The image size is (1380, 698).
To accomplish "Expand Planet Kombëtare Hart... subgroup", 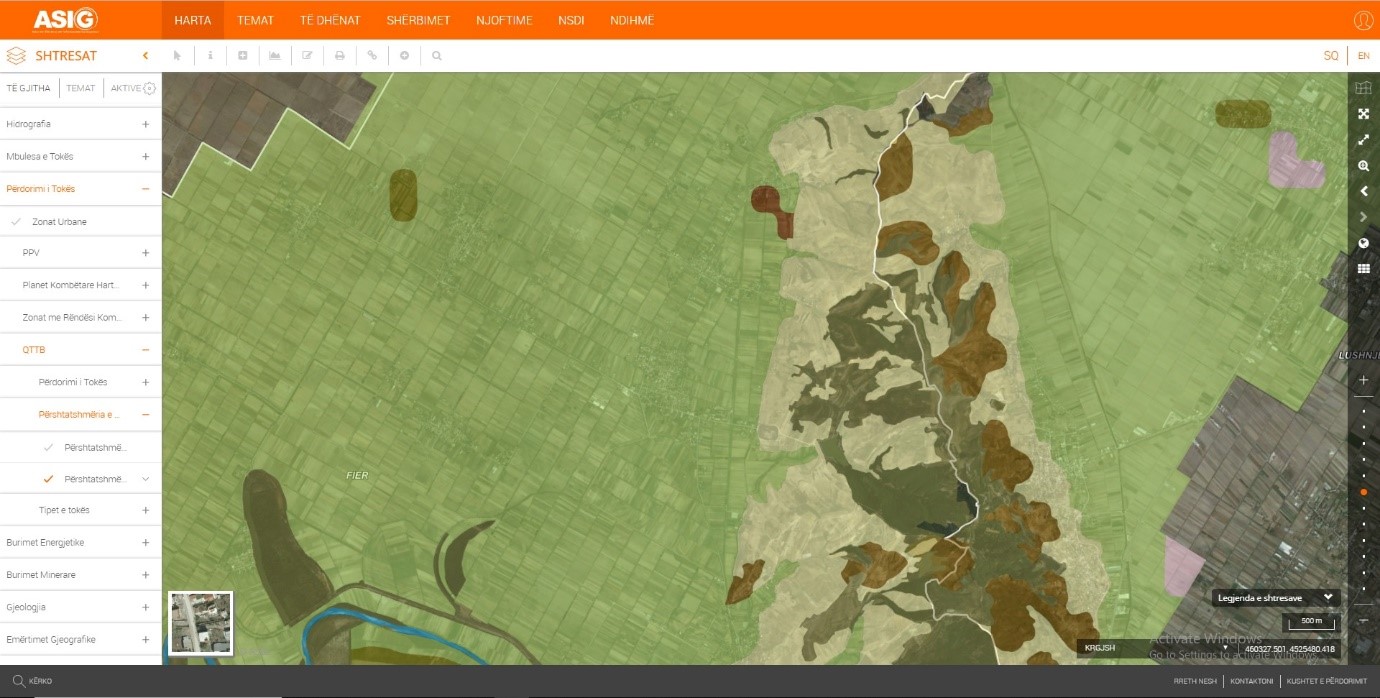I will point(145,285).
